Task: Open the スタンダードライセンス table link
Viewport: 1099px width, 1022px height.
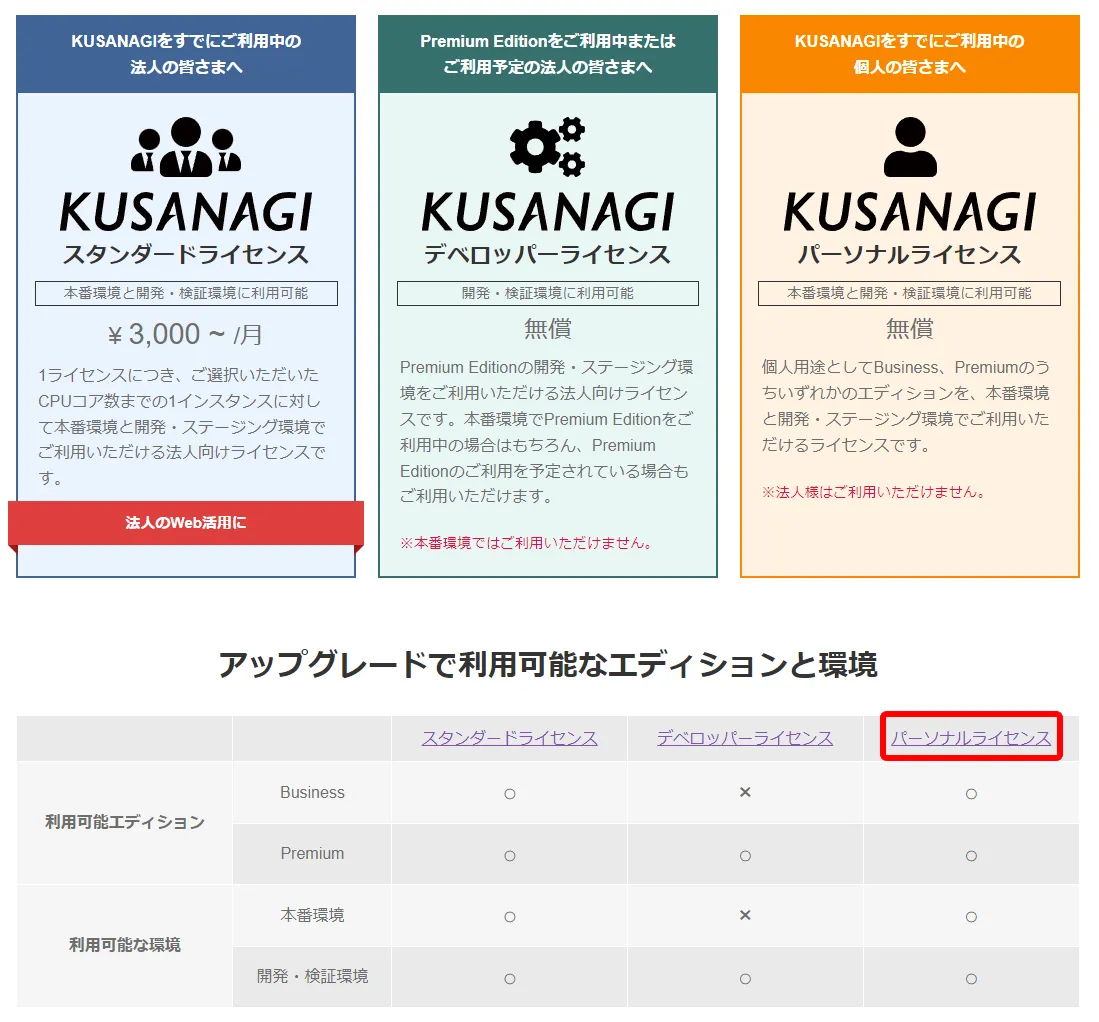Action: [x=510, y=738]
